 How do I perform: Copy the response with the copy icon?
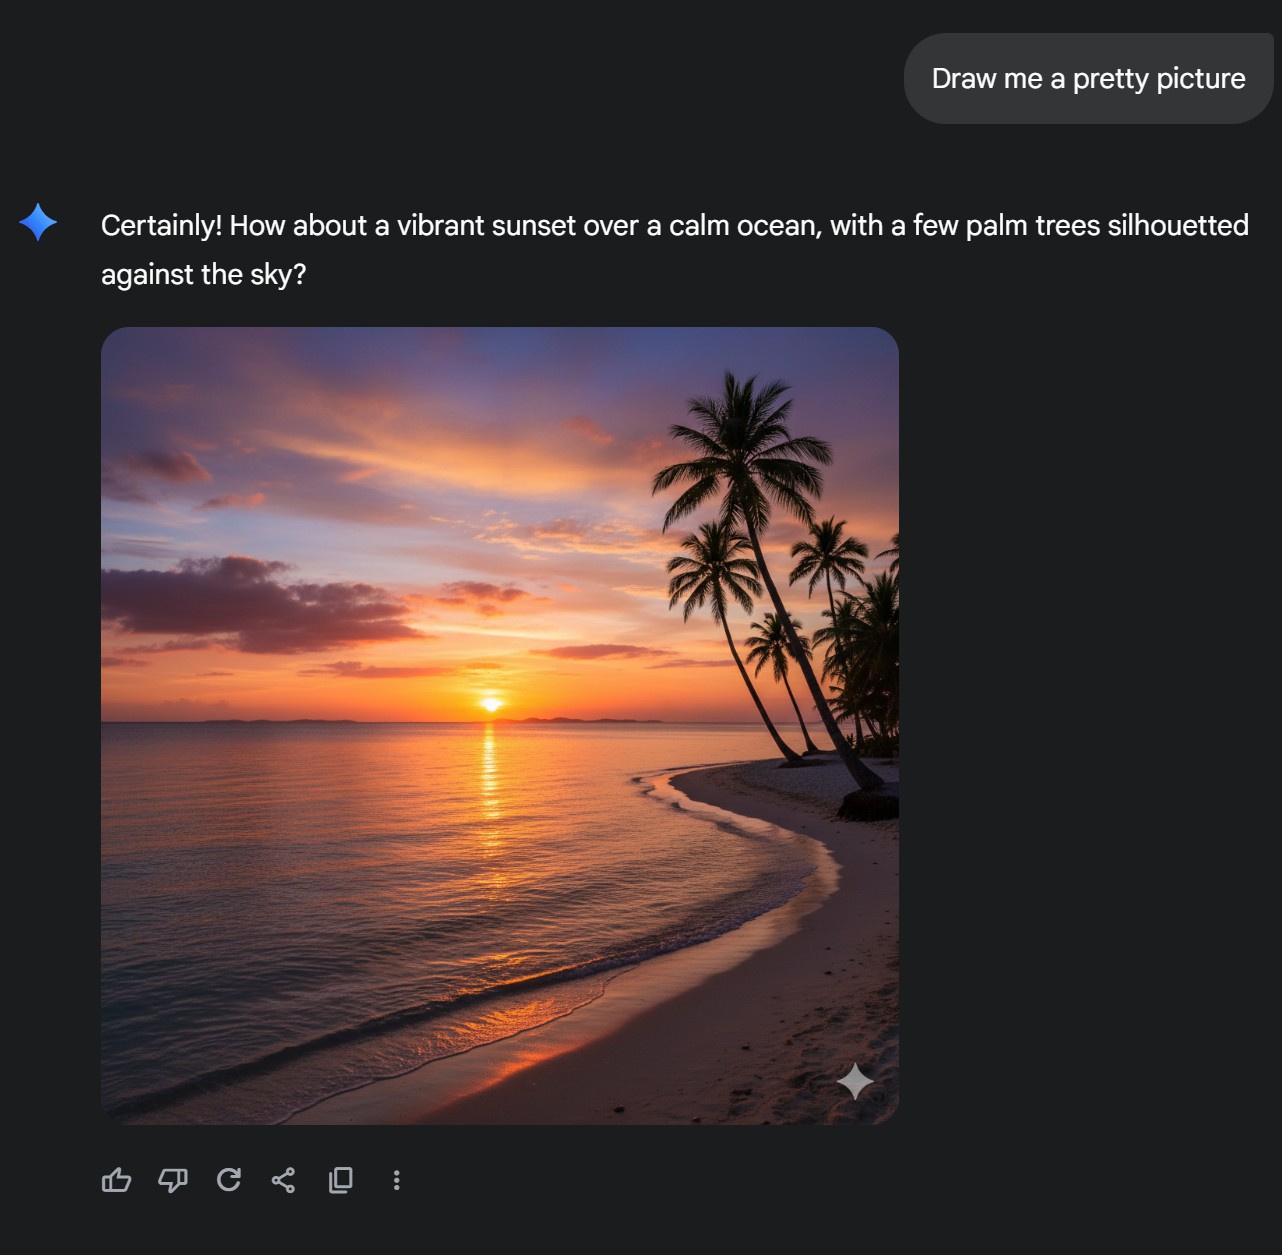pos(340,1180)
